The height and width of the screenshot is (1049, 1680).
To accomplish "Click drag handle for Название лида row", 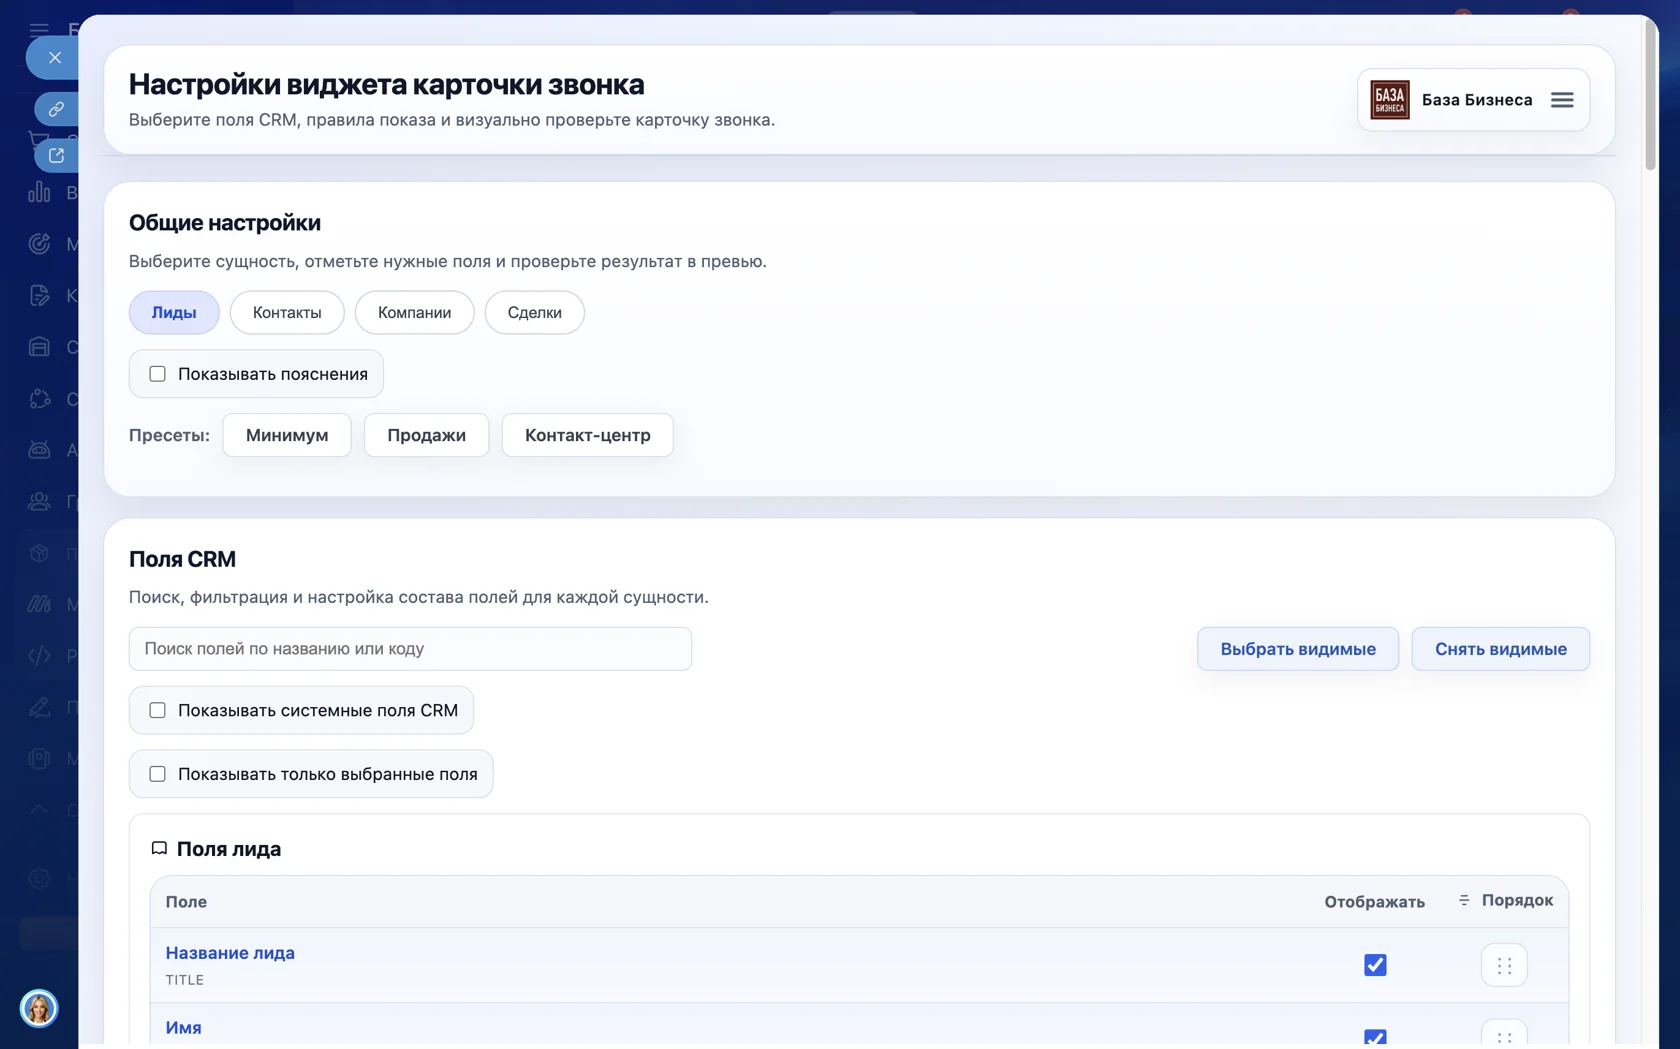I will point(1504,965).
